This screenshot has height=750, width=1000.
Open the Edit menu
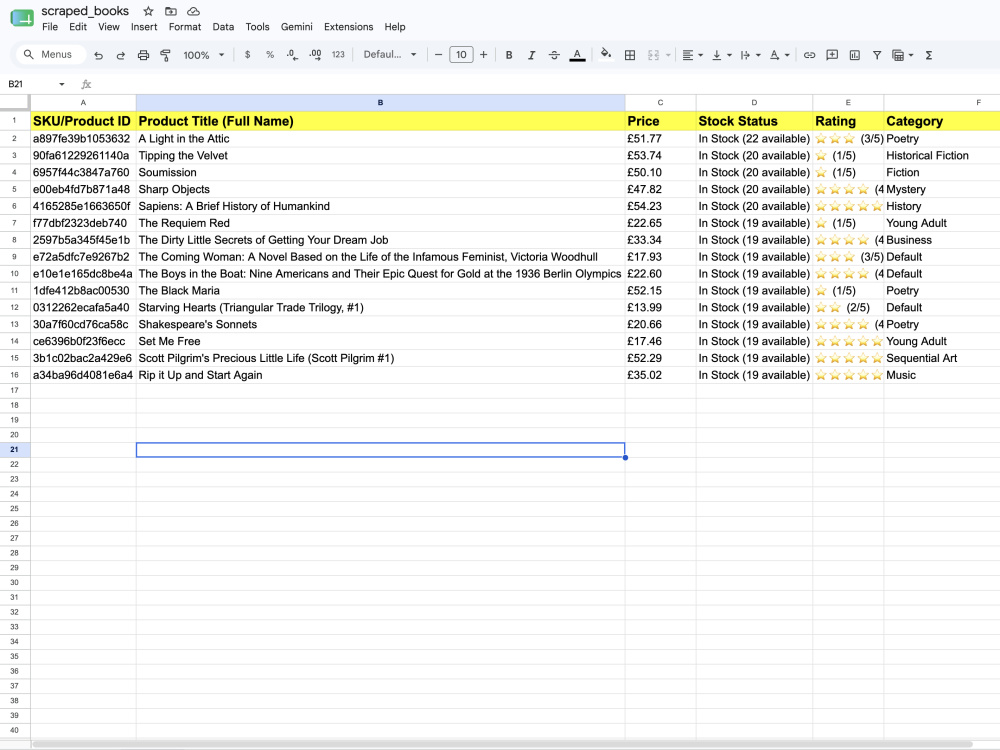click(x=78, y=27)
